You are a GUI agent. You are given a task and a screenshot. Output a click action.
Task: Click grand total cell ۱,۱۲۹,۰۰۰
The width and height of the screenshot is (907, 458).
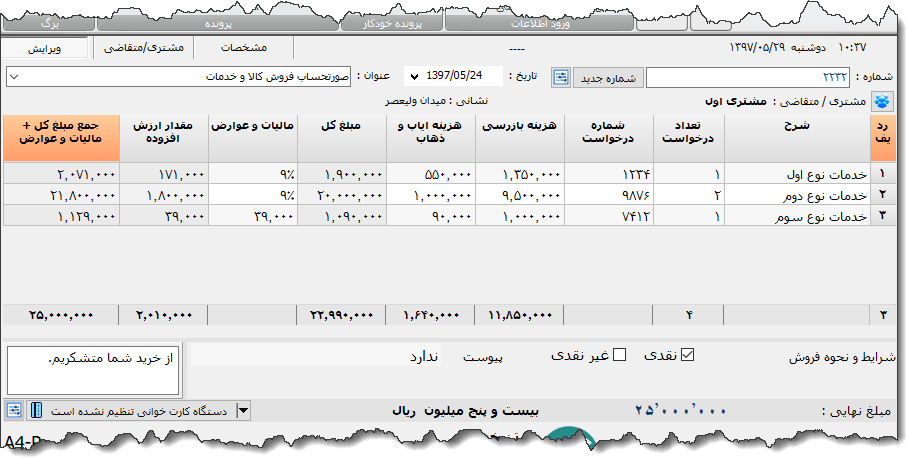pyautogui.click(x=61, y=216)
